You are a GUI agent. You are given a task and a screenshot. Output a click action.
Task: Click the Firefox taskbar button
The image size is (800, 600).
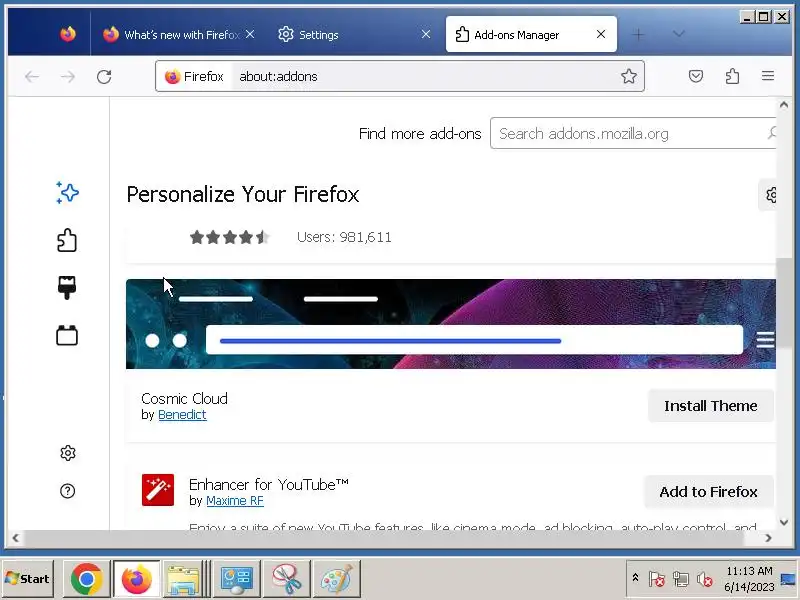[136, 579]
